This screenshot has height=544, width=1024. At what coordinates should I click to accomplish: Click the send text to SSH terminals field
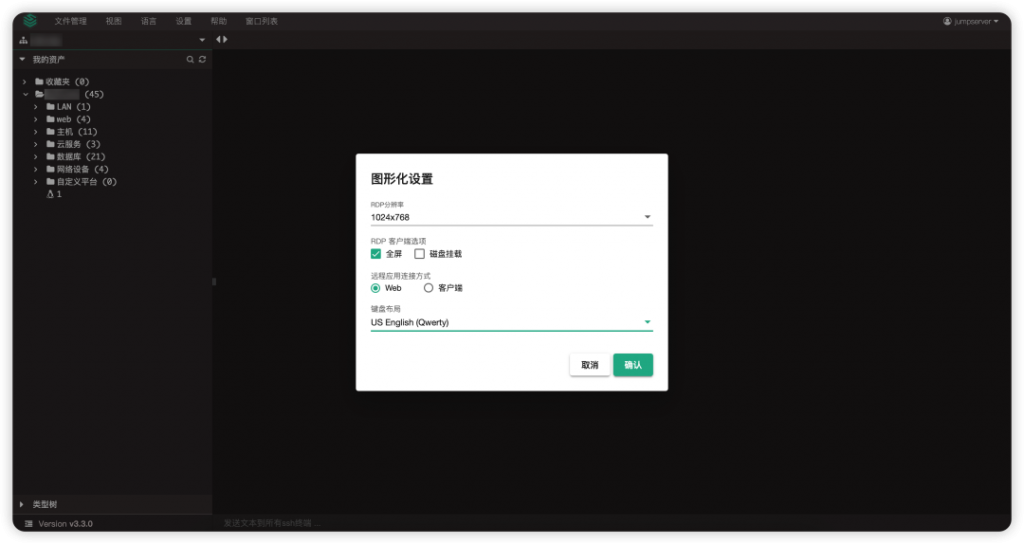pos(611,523)
